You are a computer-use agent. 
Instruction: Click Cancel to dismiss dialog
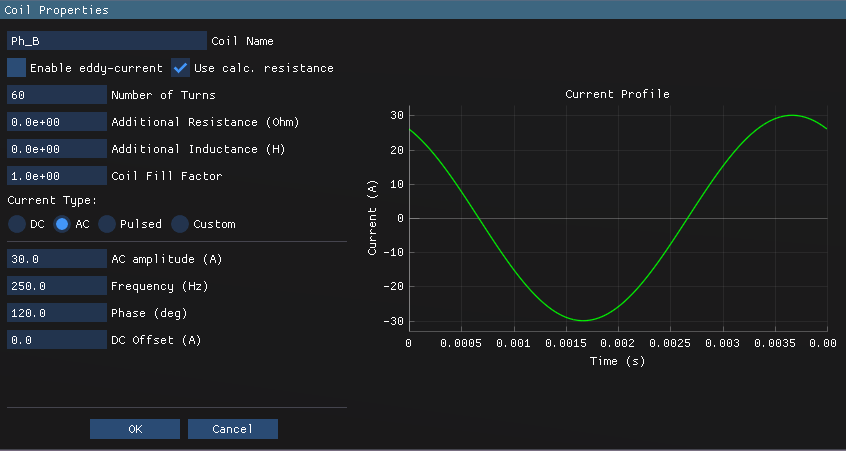click(233, 429)
